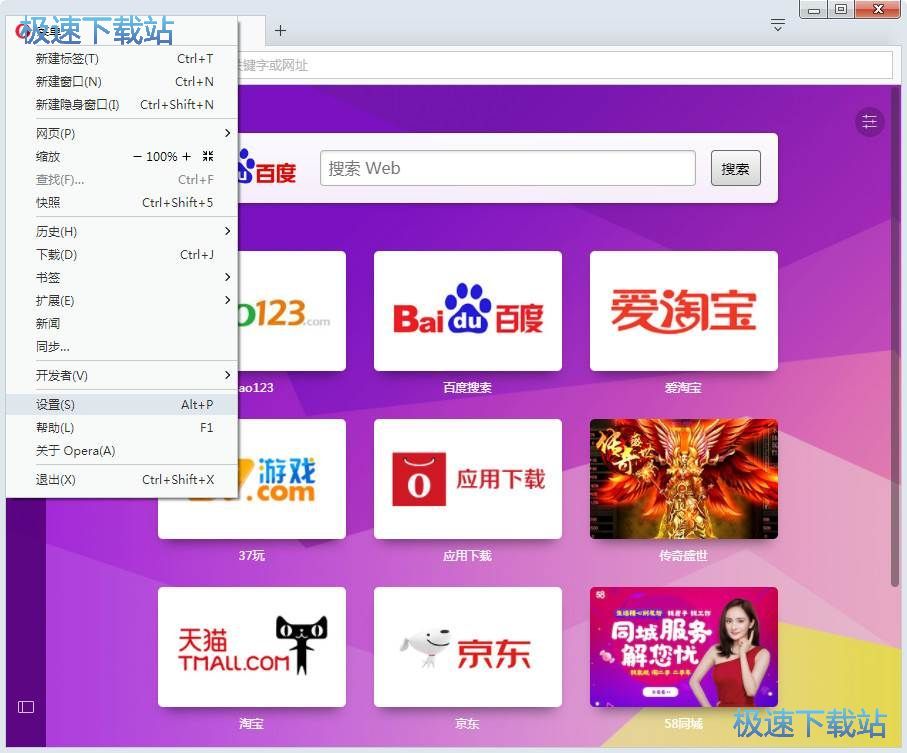
Task: Select 关于 Opera(A)
Action: [x=121, y=451]
